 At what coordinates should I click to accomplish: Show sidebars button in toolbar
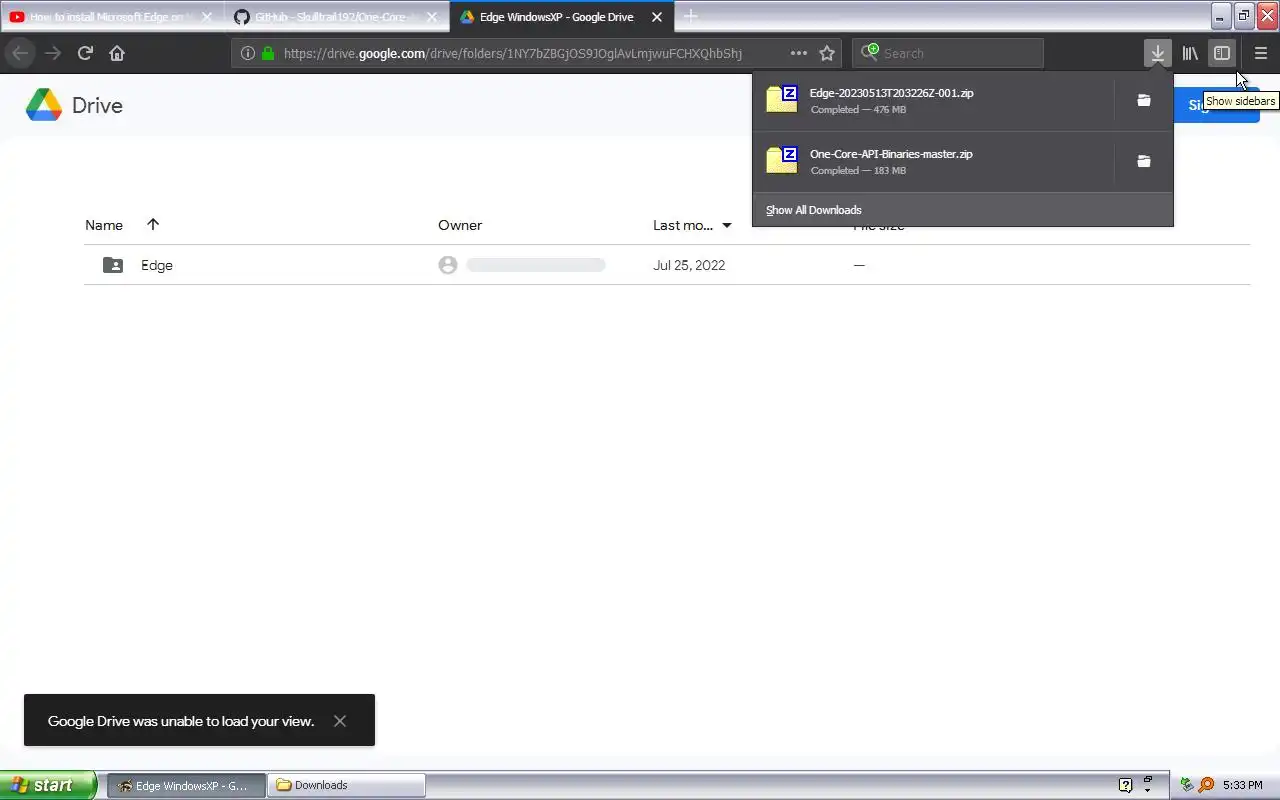point(1222,53)
